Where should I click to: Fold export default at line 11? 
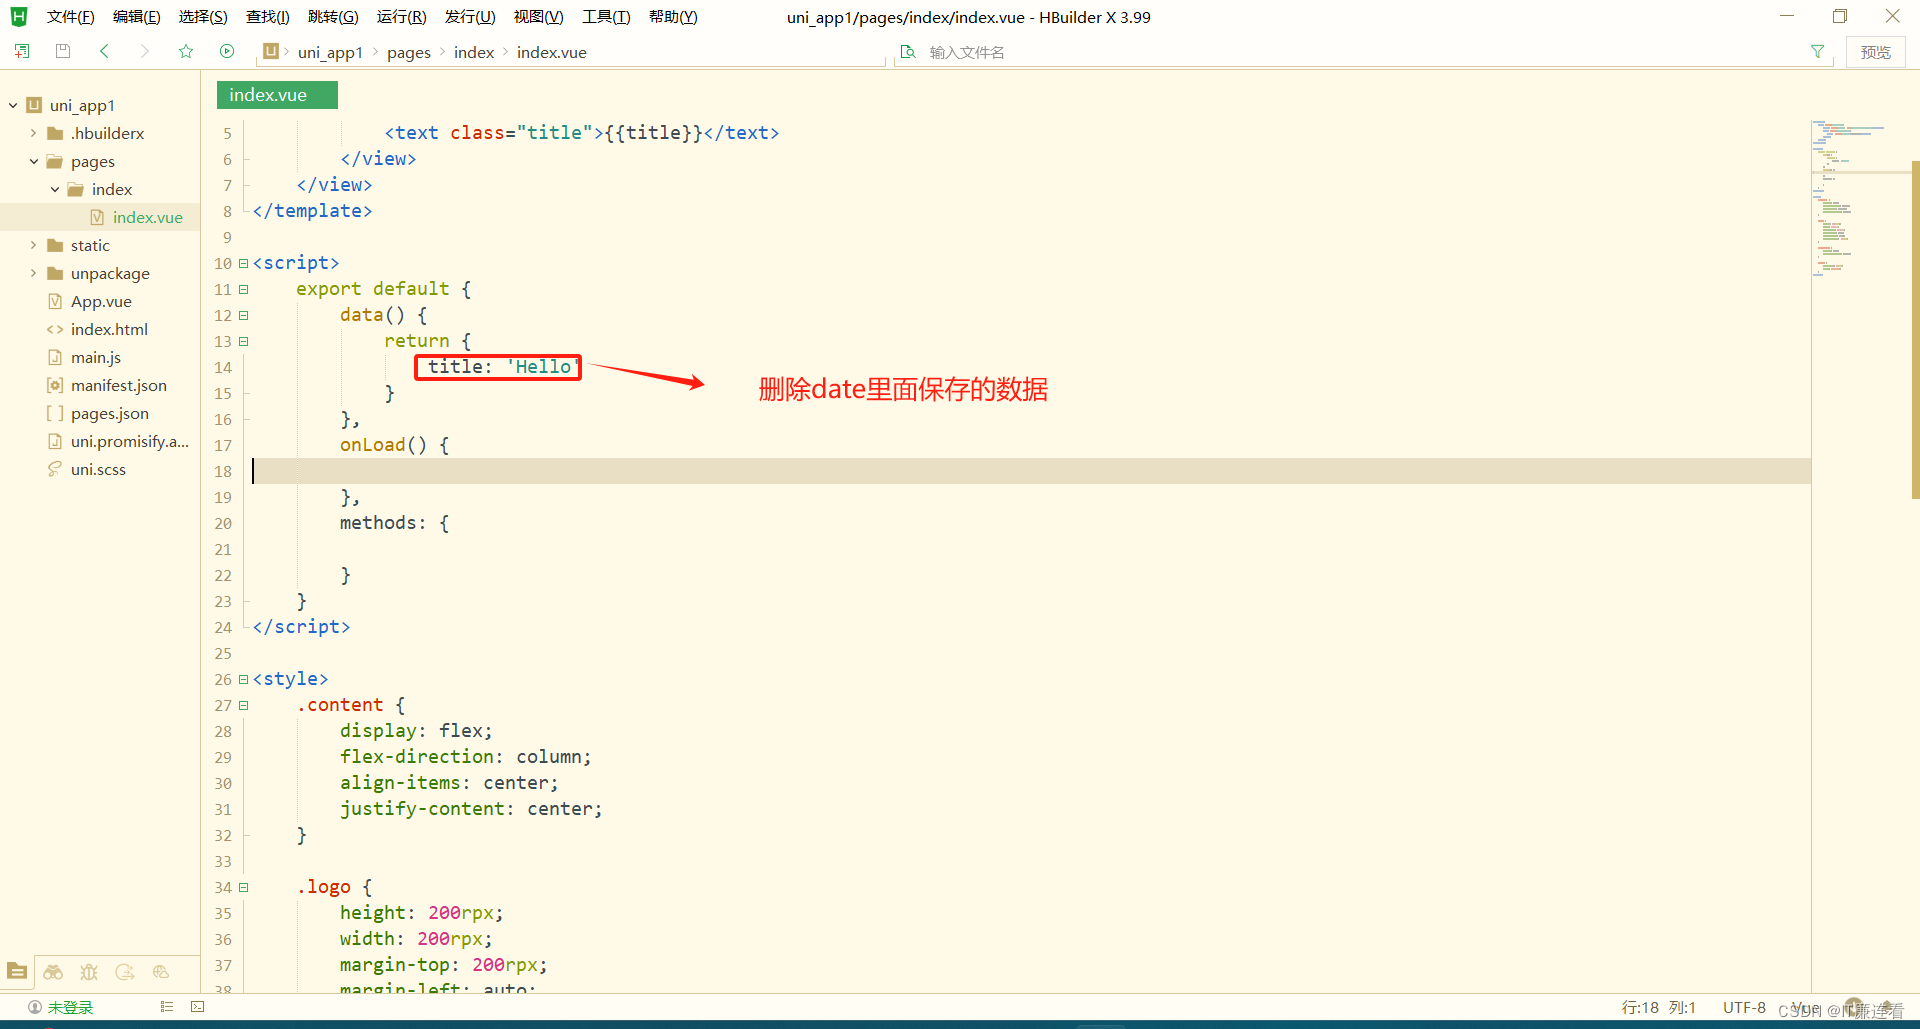coord(243,289)
